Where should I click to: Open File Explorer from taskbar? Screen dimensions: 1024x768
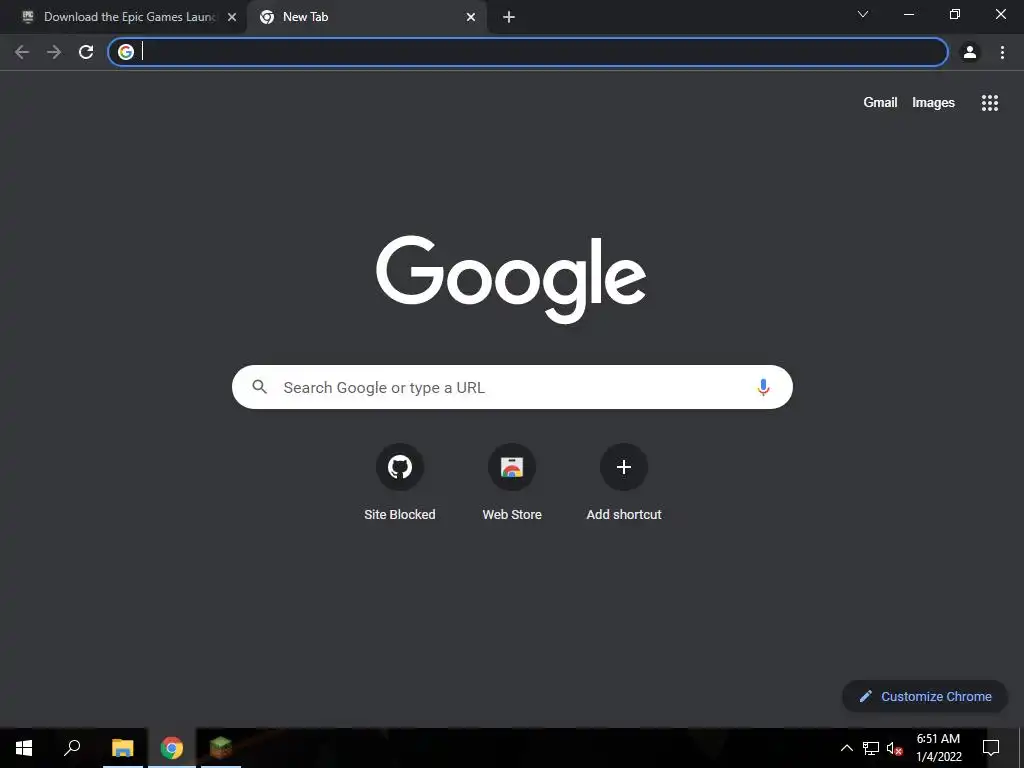[123, 748]
